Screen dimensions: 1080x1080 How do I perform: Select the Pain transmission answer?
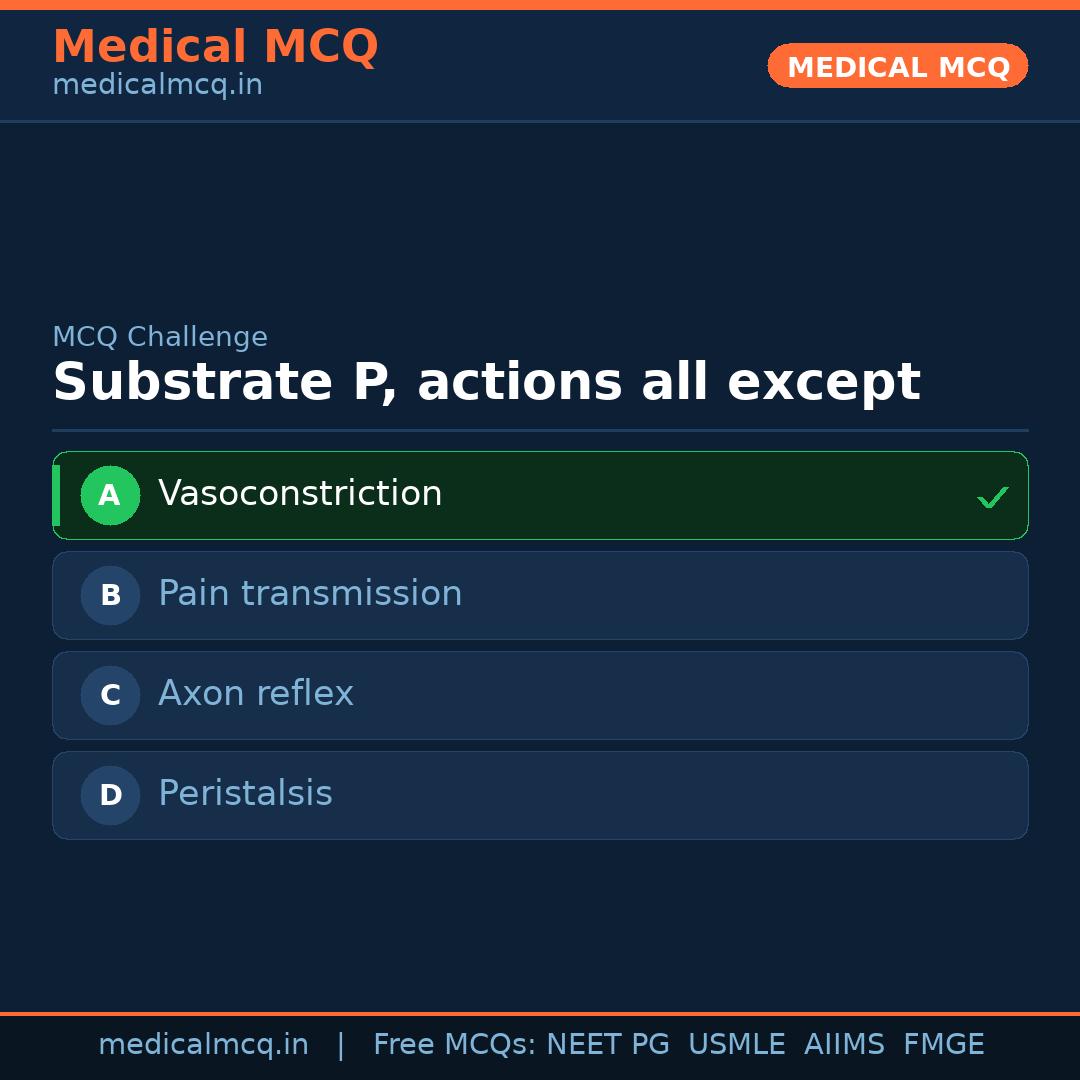click(x=310, y=594)
